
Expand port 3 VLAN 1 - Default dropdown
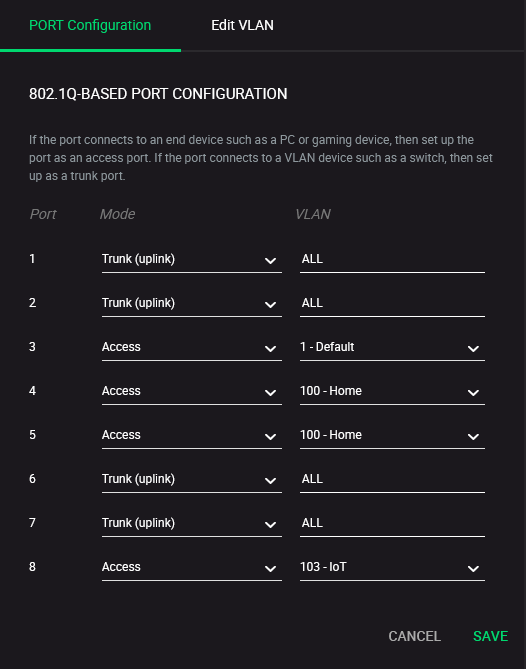pos(392,347)
